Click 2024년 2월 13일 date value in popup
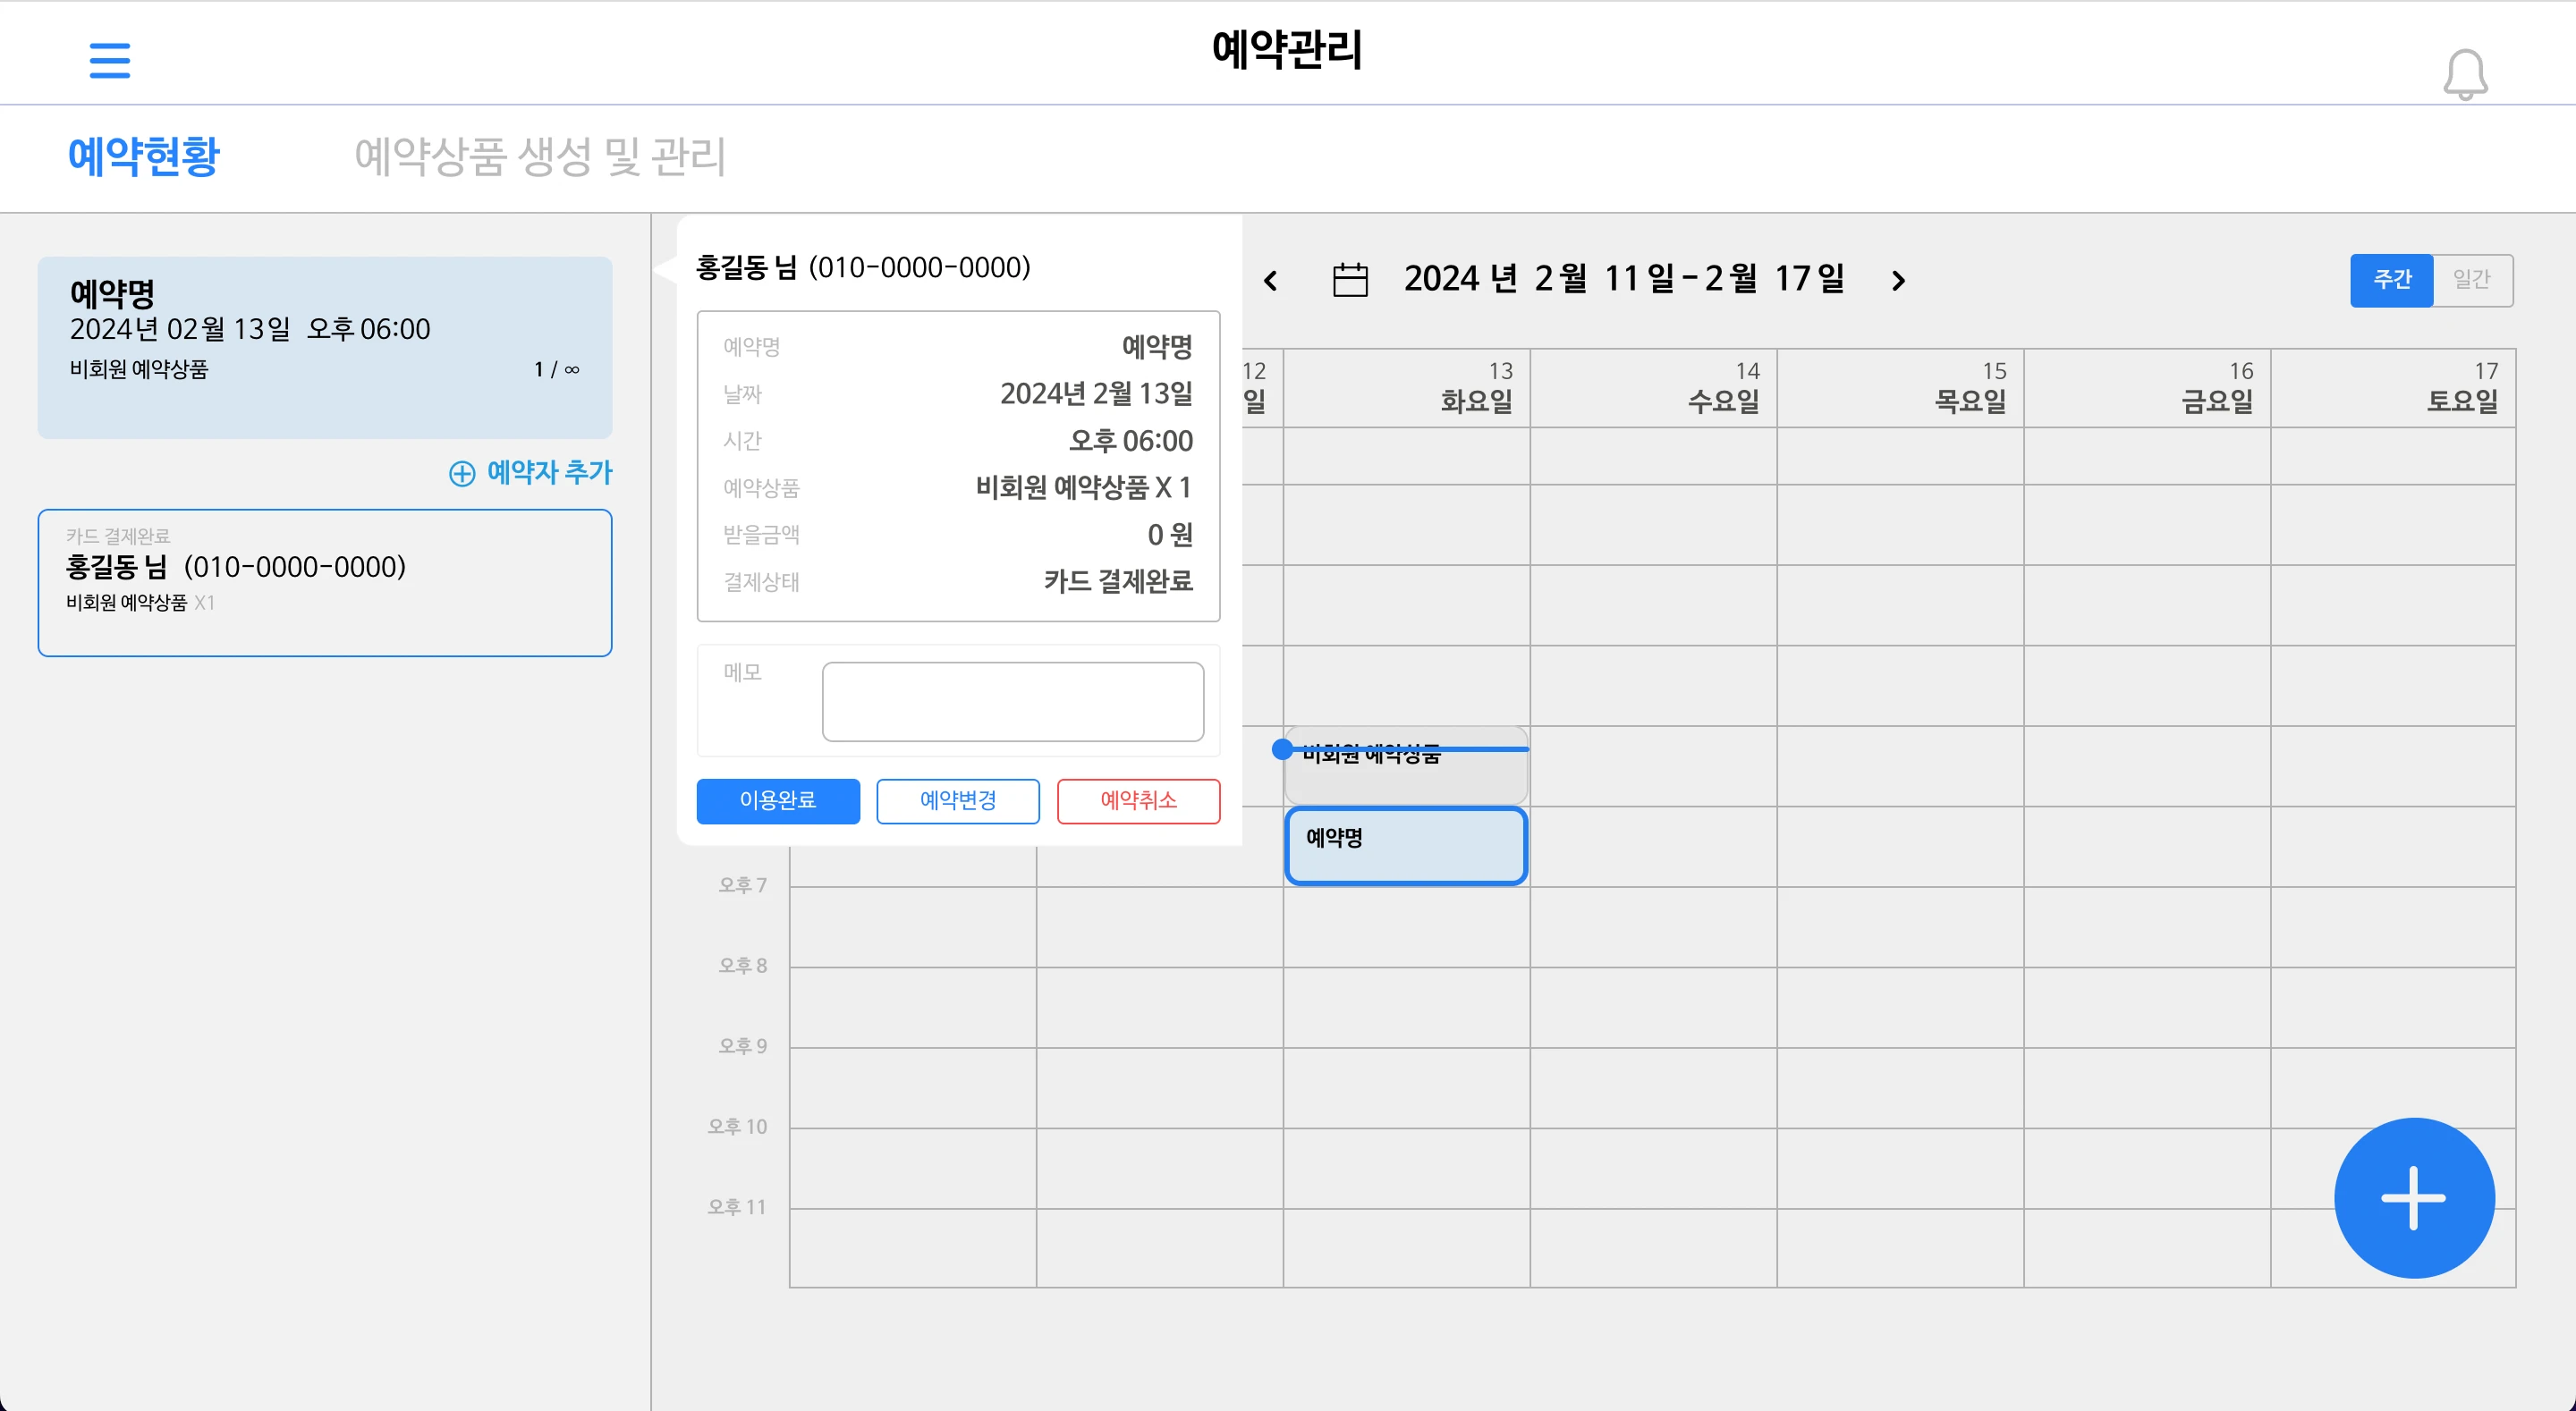This screenshot has width=2576, height=1411. pos(1096,394)
